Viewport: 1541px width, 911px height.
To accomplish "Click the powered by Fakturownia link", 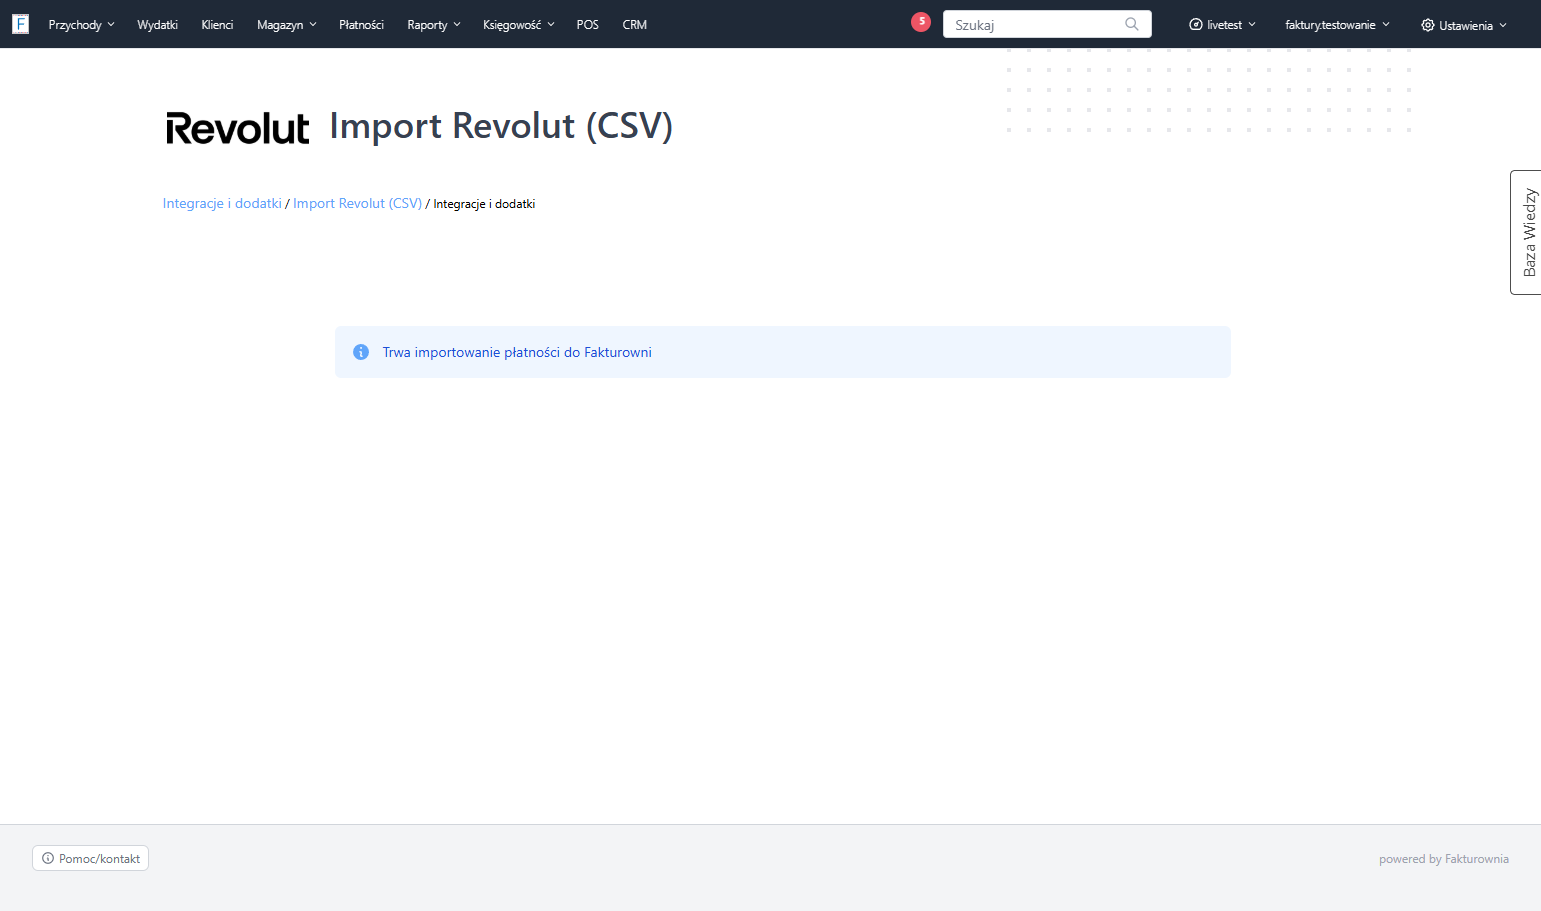I will click(x=1443, y=859).
